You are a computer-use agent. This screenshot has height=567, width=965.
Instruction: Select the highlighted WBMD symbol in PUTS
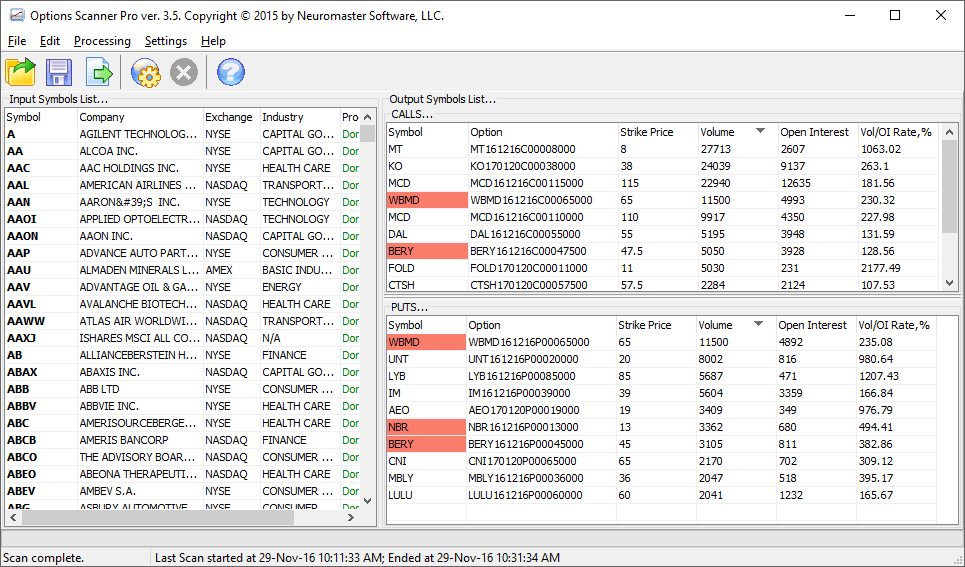(x=426, y=342)
